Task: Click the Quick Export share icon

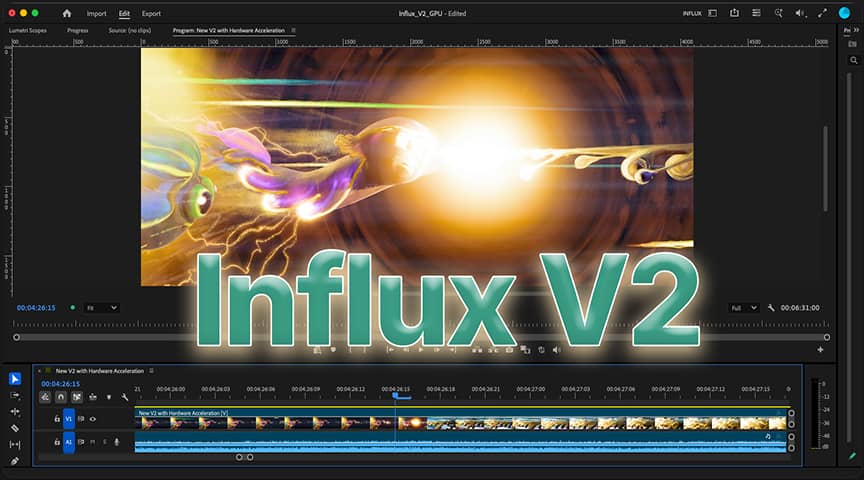Action: tap(734, 13)
